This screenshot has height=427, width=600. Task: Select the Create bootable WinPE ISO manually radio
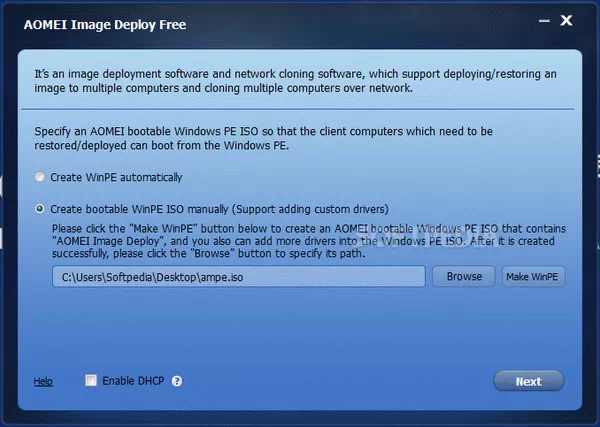pyautogui.click(x=40, y=209)
